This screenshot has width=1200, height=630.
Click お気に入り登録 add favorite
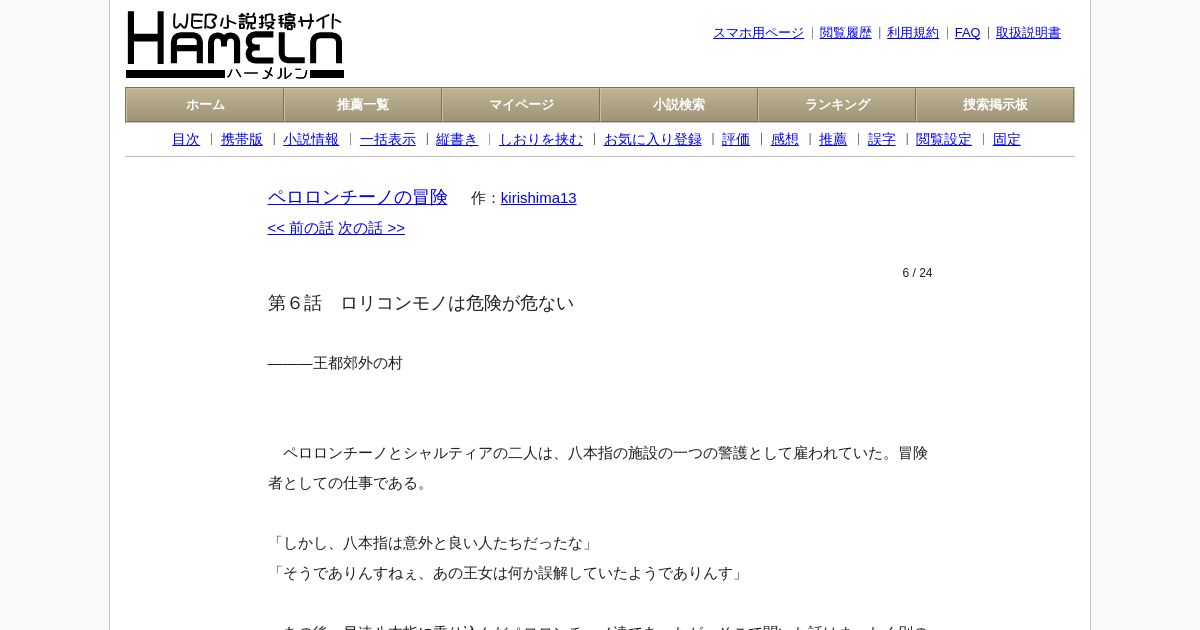pyautogui.click(x=653, y=140)
